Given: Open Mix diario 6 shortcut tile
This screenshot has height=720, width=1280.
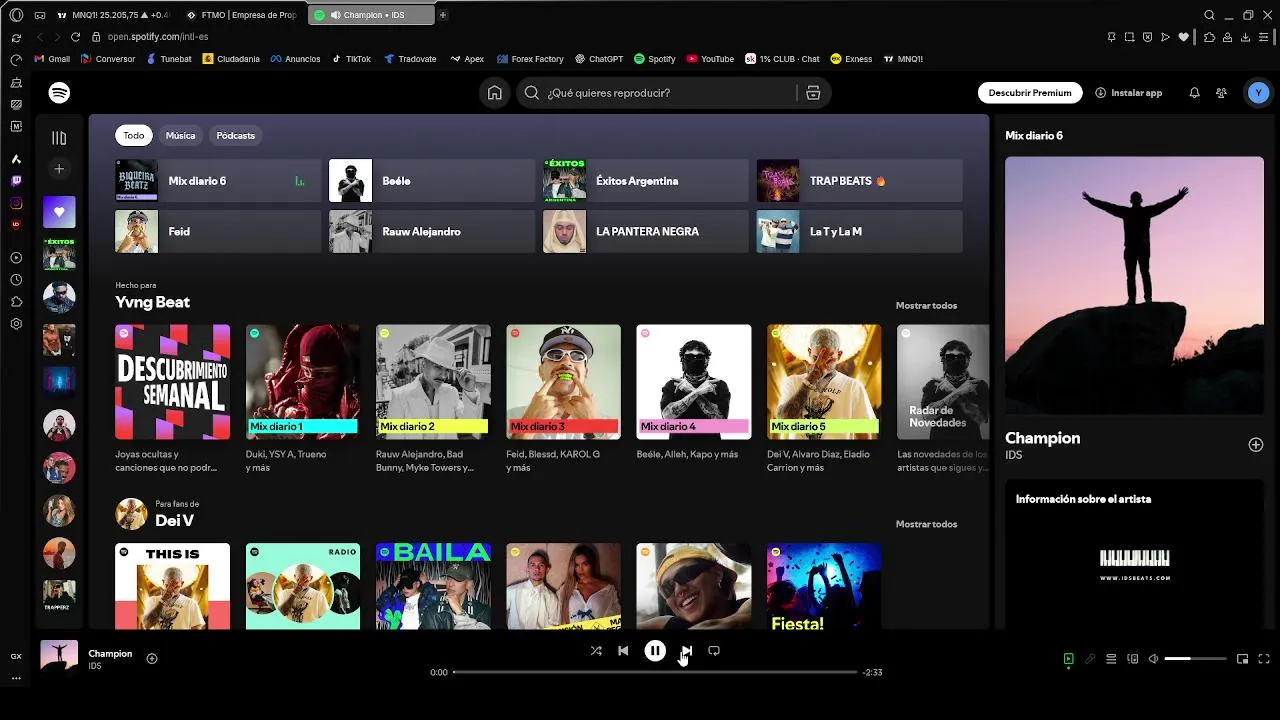Looking at the screenshot, I should pos(218,181).
